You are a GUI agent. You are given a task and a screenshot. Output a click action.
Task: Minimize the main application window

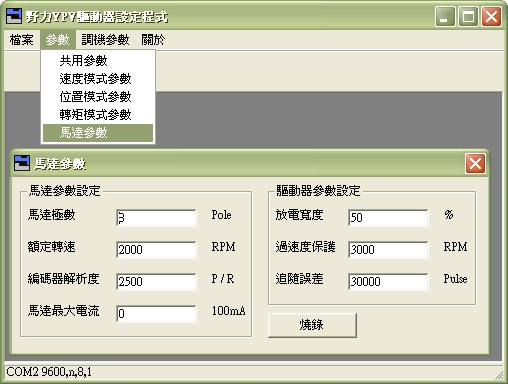coord(445,16)
